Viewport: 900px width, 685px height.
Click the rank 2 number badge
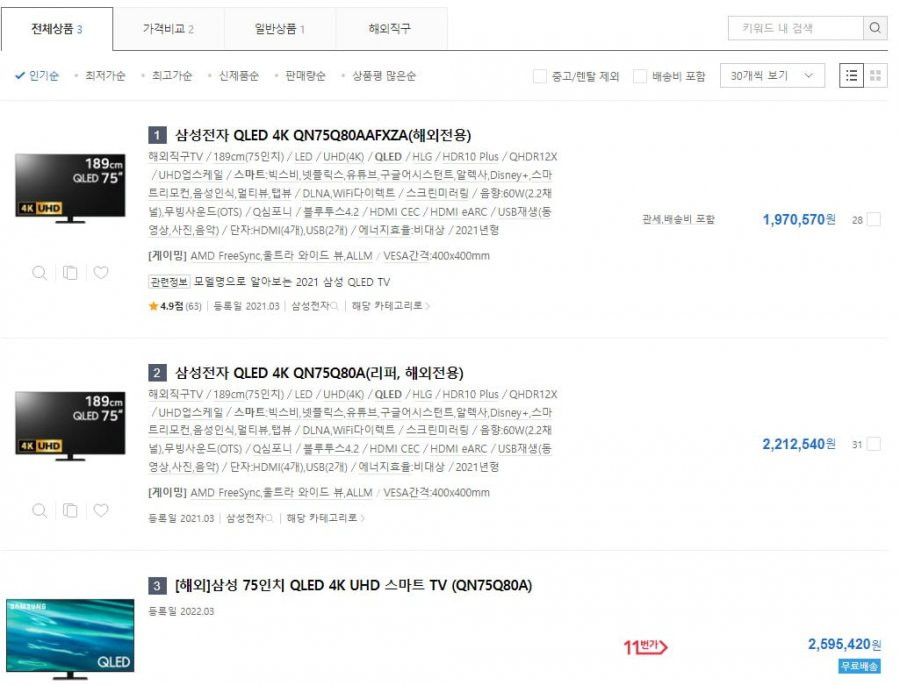tap(157, 373)
